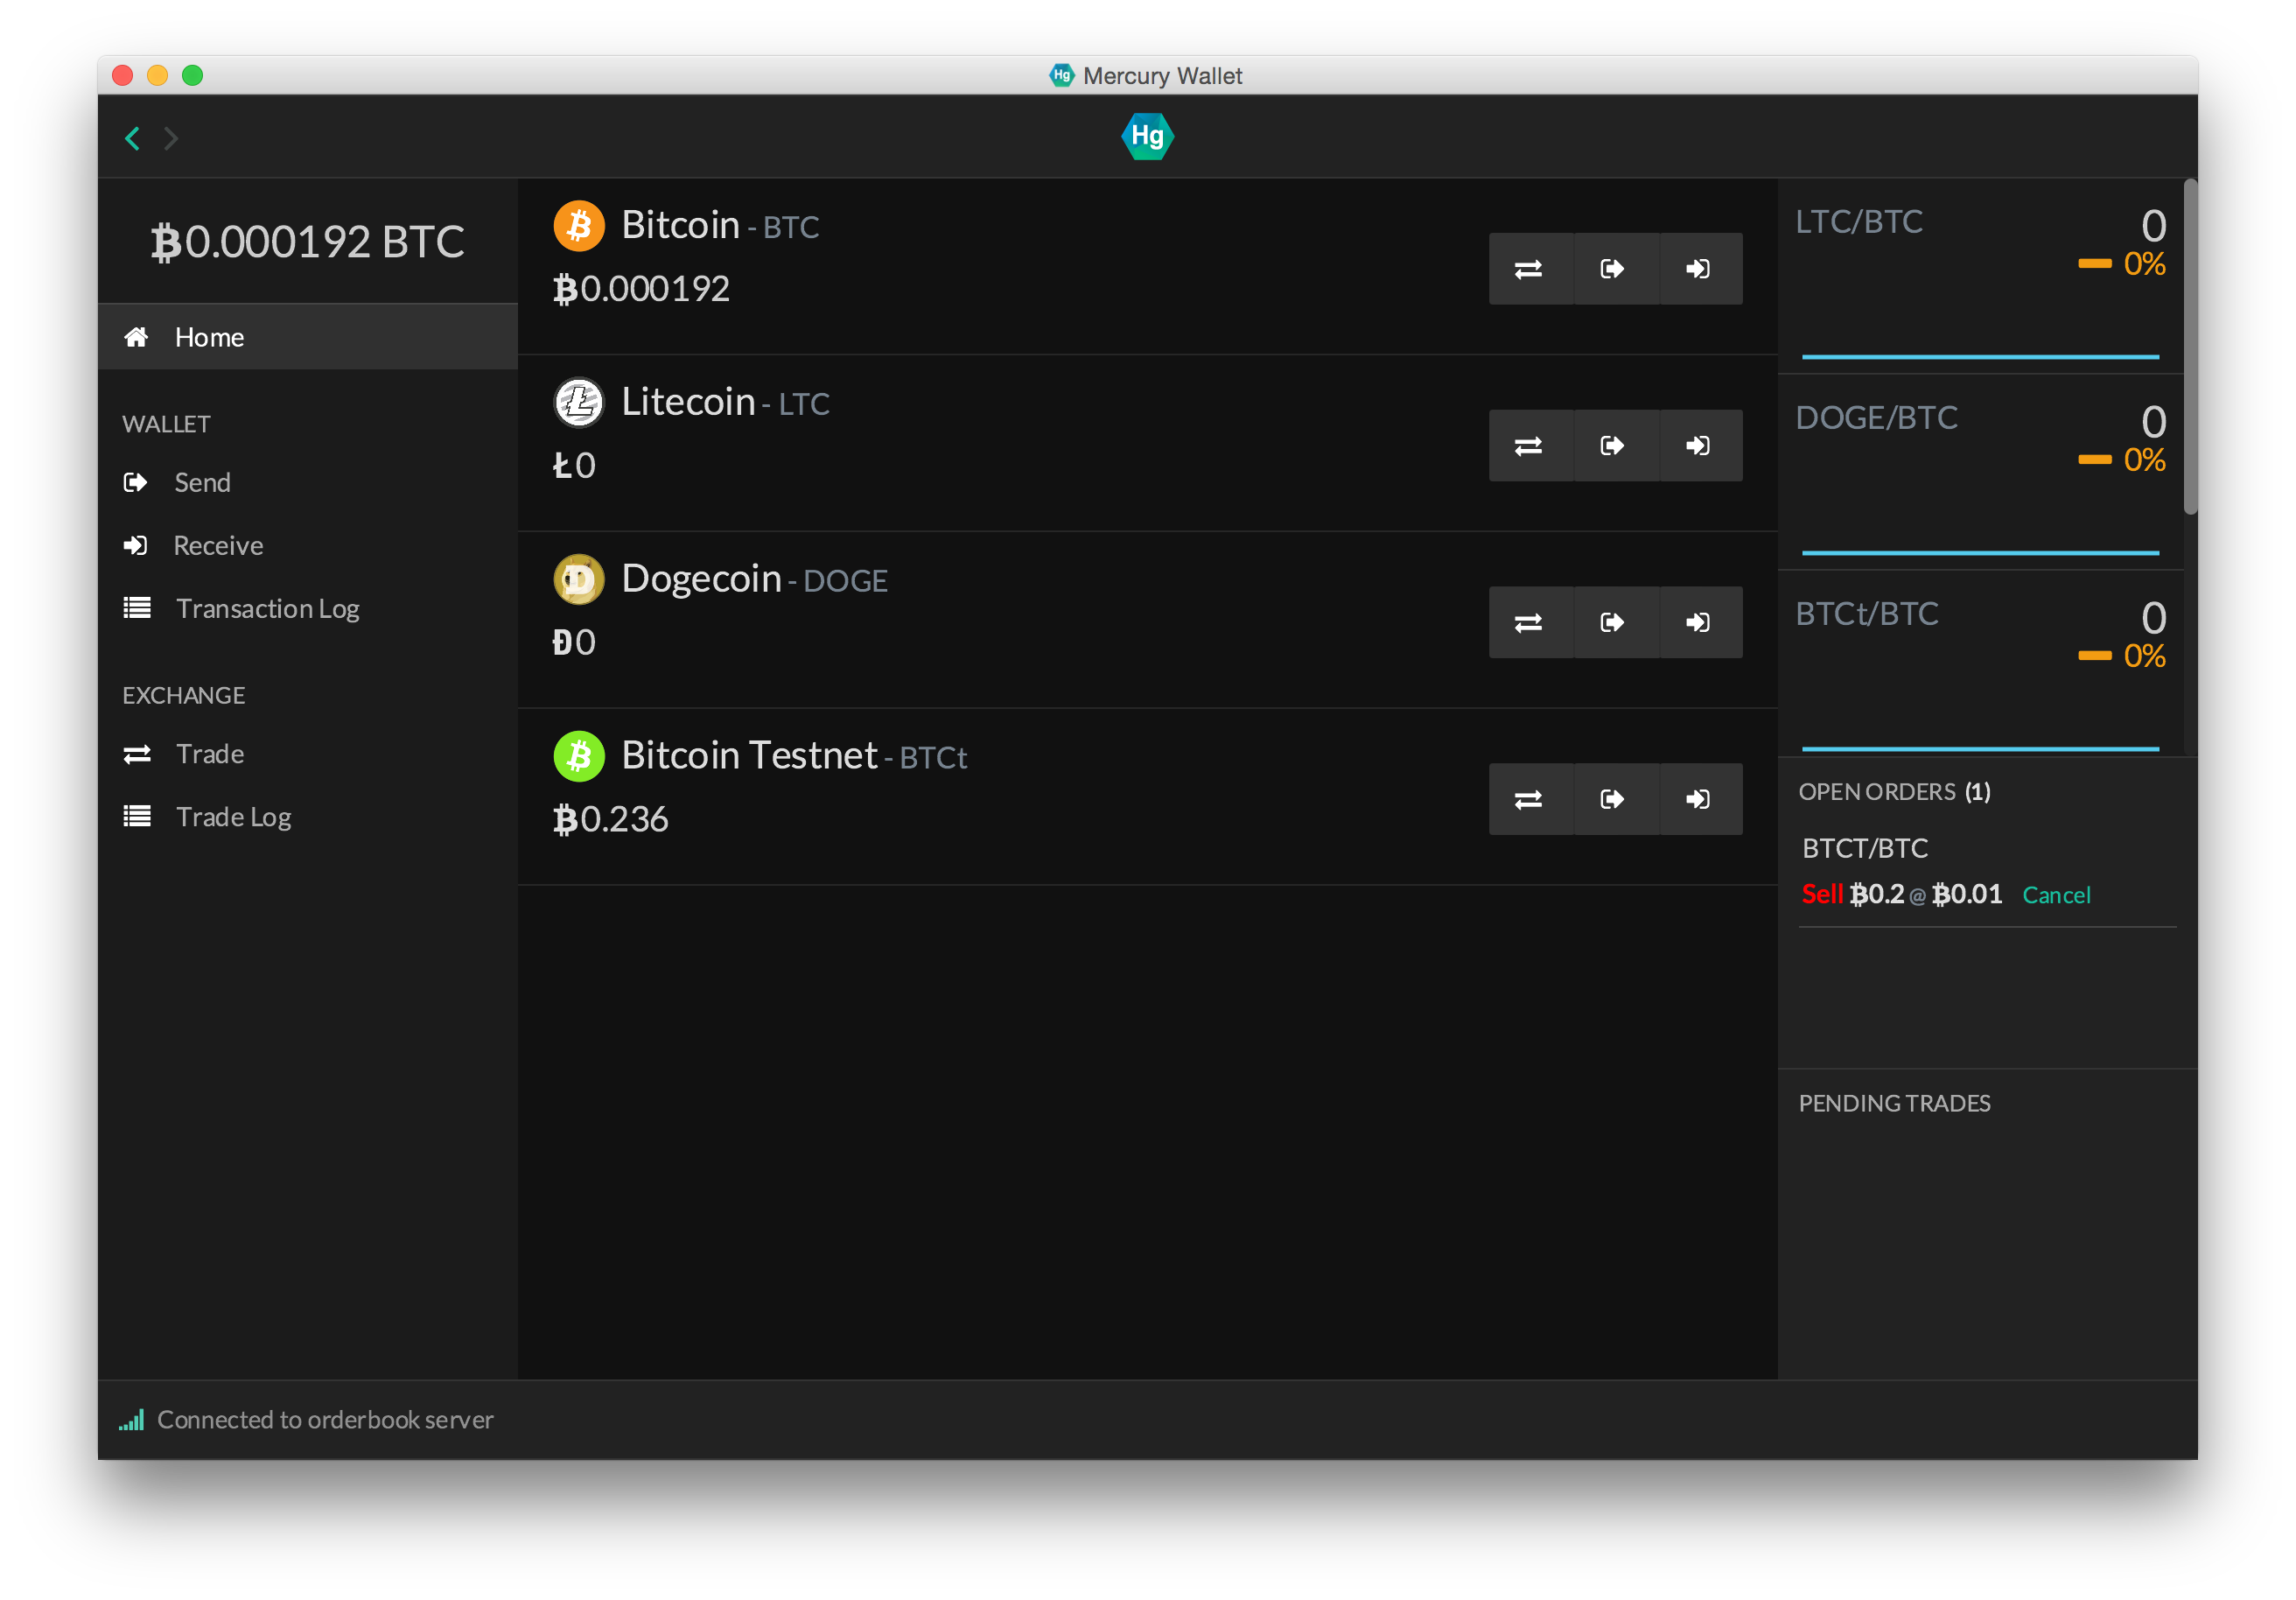This screenshot has height=1600, width=2296.
Task: Click the total balance ฿0.000192 BTC
Action: click(x=308, y=241)
